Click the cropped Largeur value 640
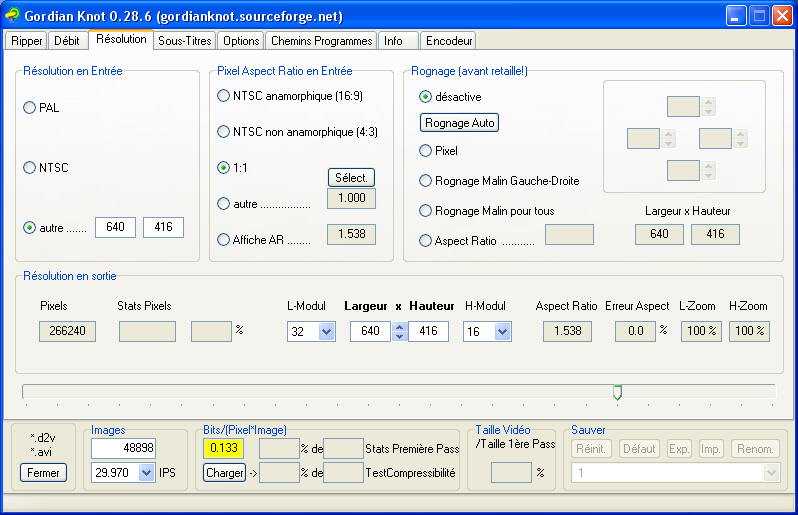 pyautogui.click(x=659, y=234)
